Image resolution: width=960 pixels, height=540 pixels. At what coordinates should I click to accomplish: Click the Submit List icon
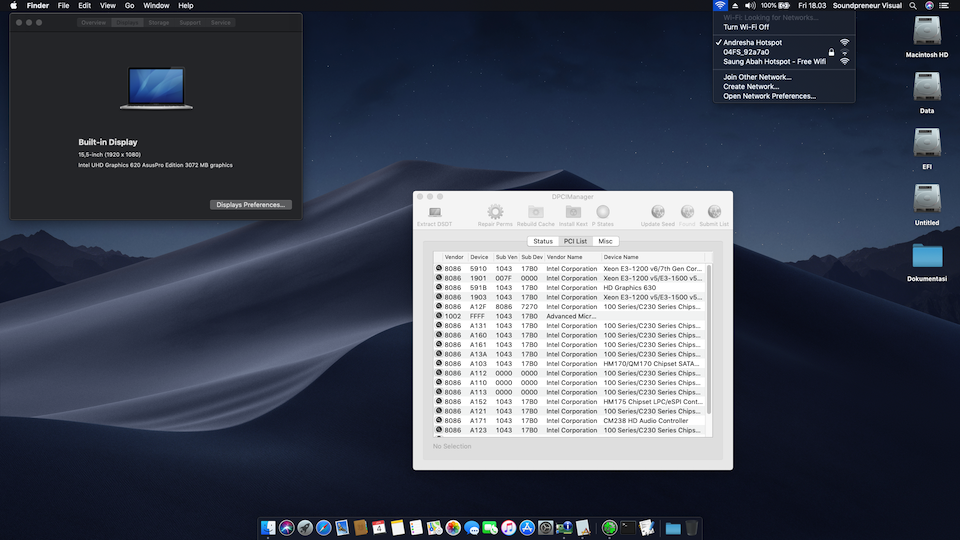[x=714, y=212]
